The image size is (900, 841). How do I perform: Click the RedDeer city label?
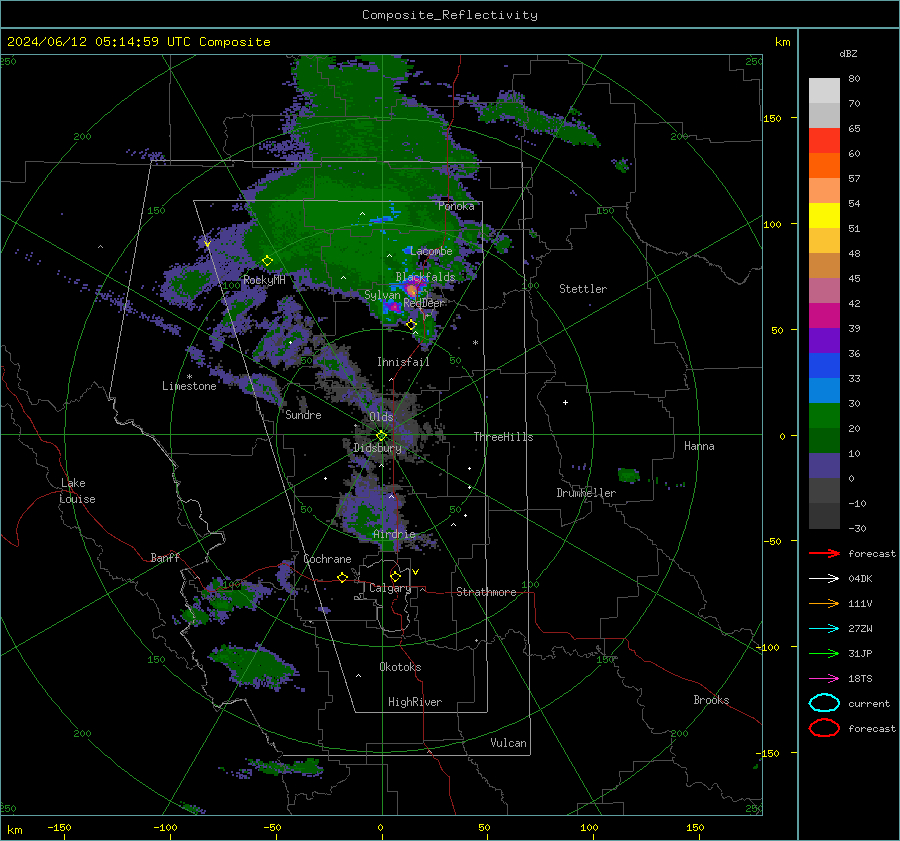[x=424, y=303]
